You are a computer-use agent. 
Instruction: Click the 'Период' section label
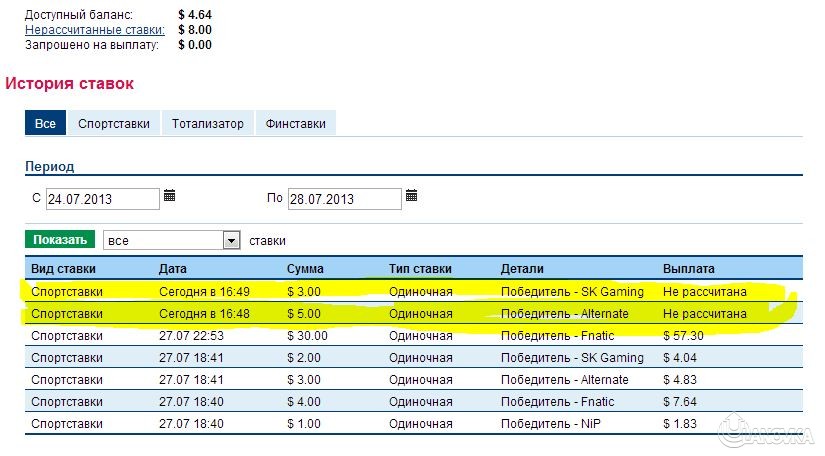49,167
